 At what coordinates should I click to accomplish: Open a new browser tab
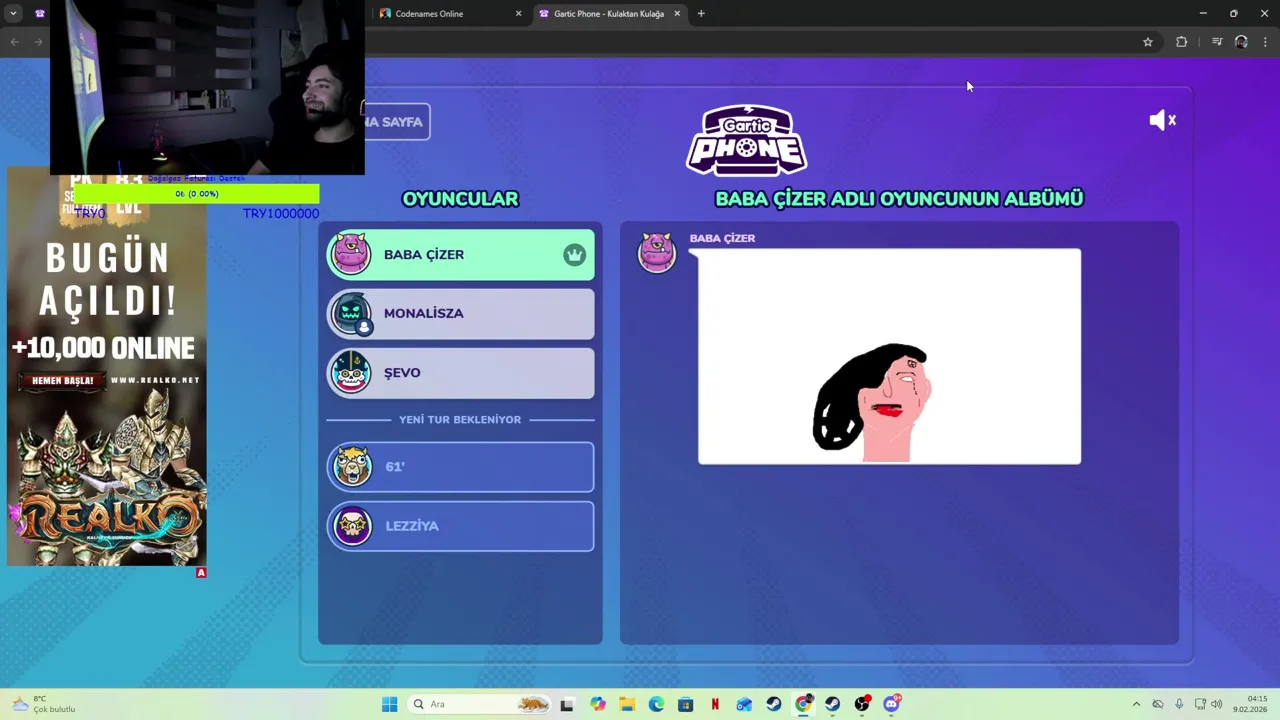coord(701,14)
